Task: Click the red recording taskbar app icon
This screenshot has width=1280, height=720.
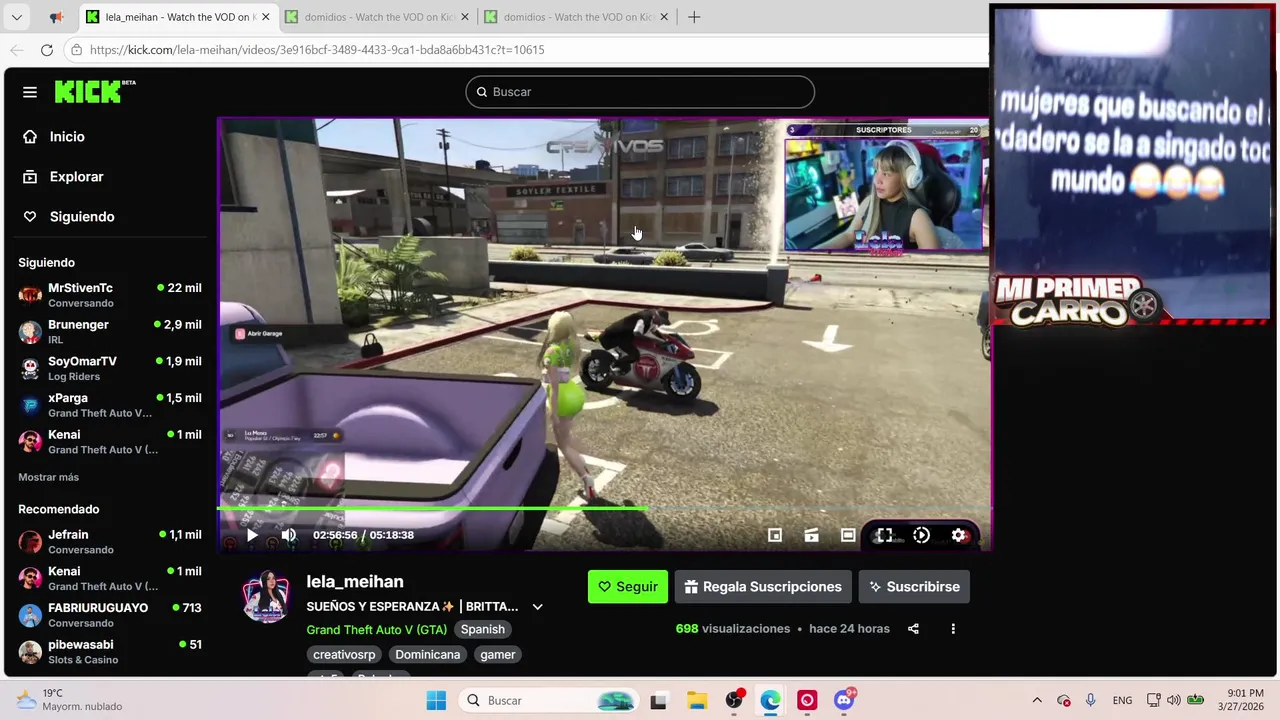Action: [x=807, y=701]
